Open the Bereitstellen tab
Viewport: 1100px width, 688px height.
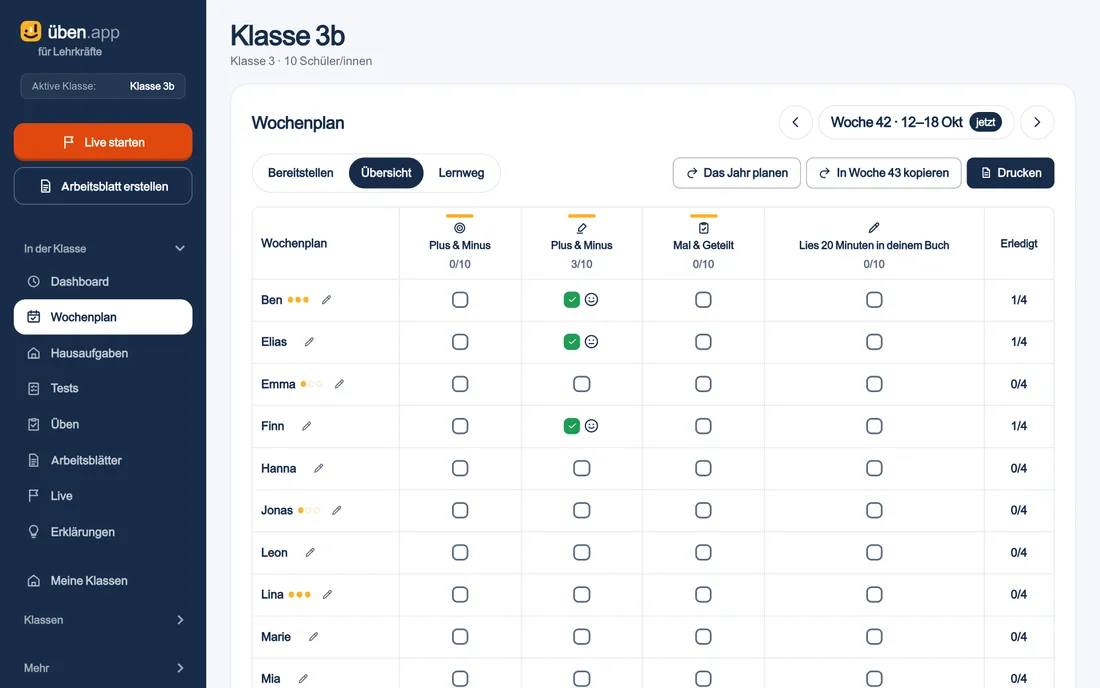coord(300,173)
